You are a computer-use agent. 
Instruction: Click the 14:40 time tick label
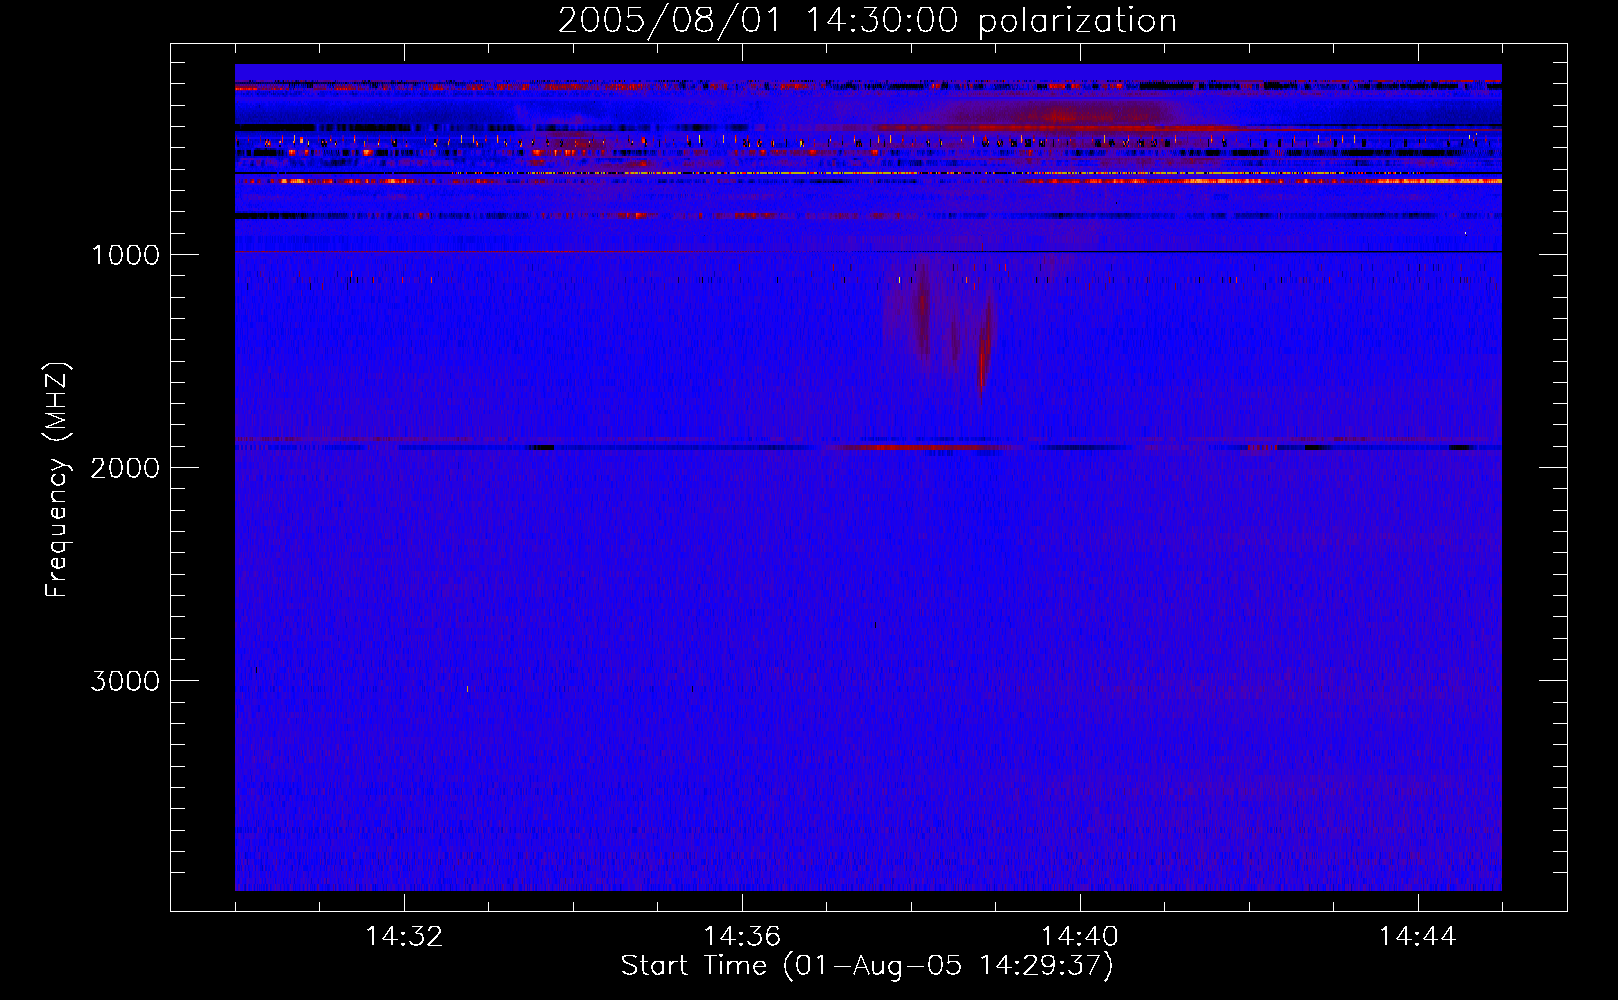1080,936
